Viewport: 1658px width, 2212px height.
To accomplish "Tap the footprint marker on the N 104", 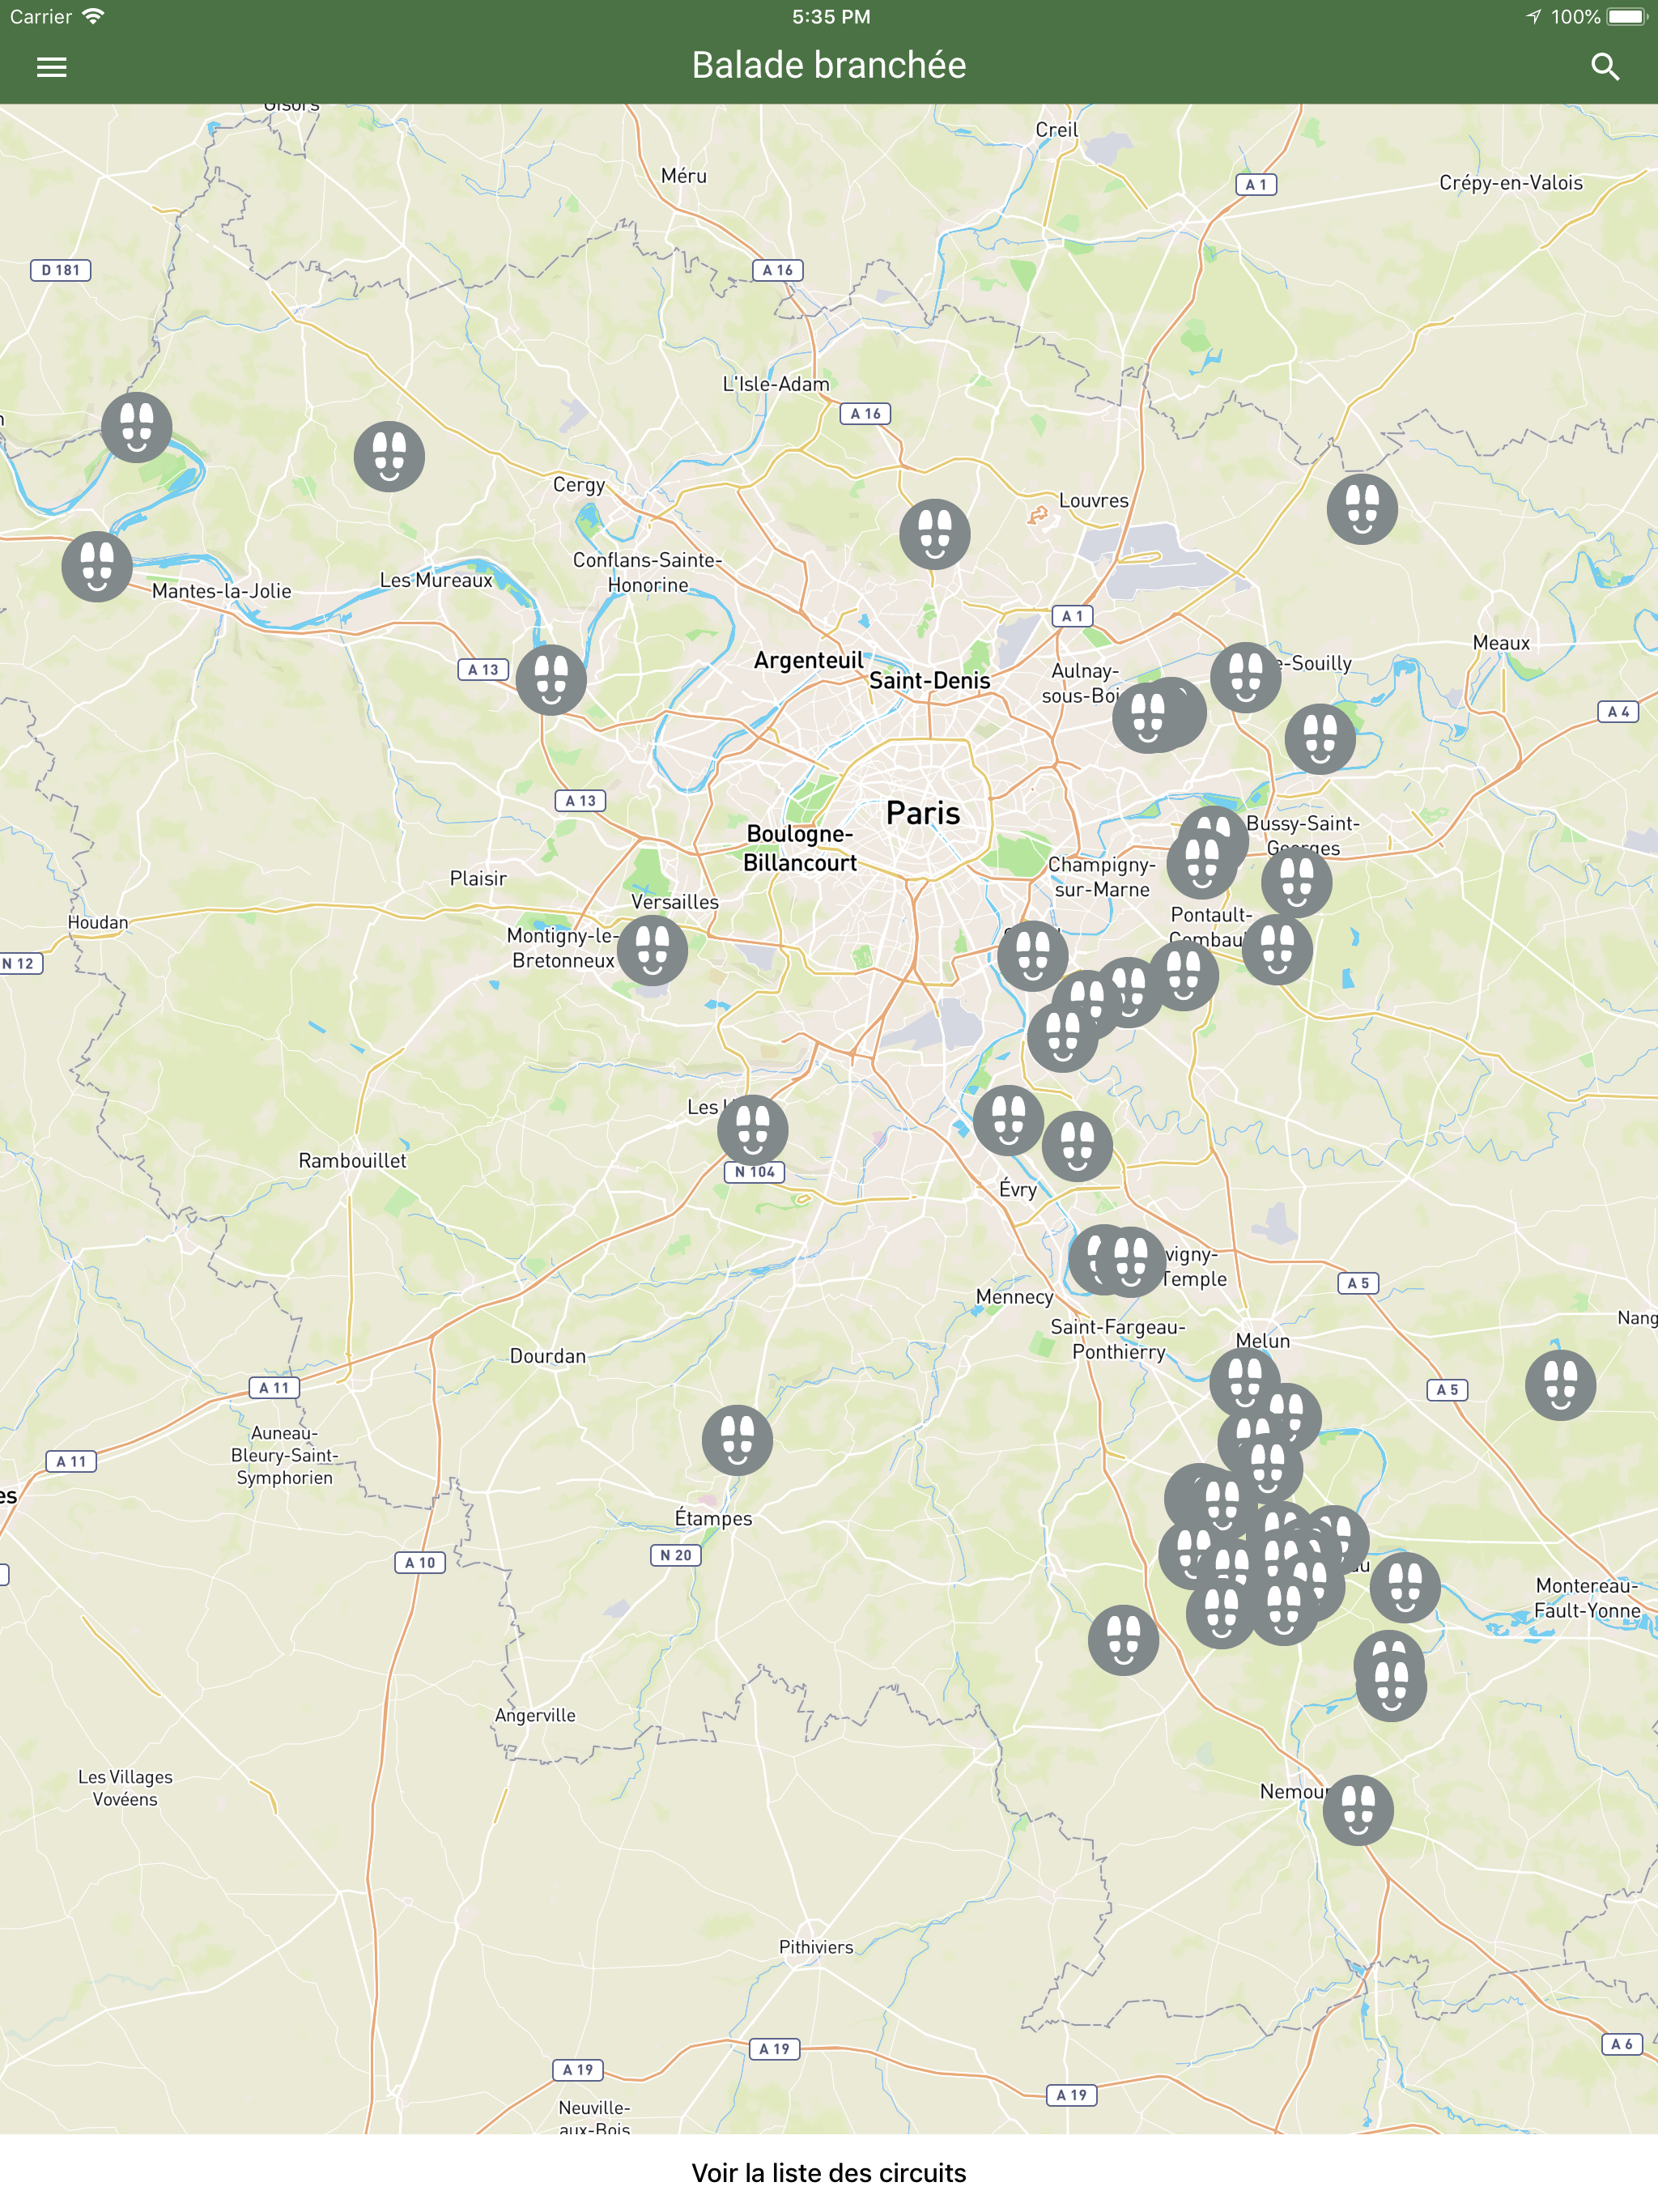I will (x=752, y=1130).
